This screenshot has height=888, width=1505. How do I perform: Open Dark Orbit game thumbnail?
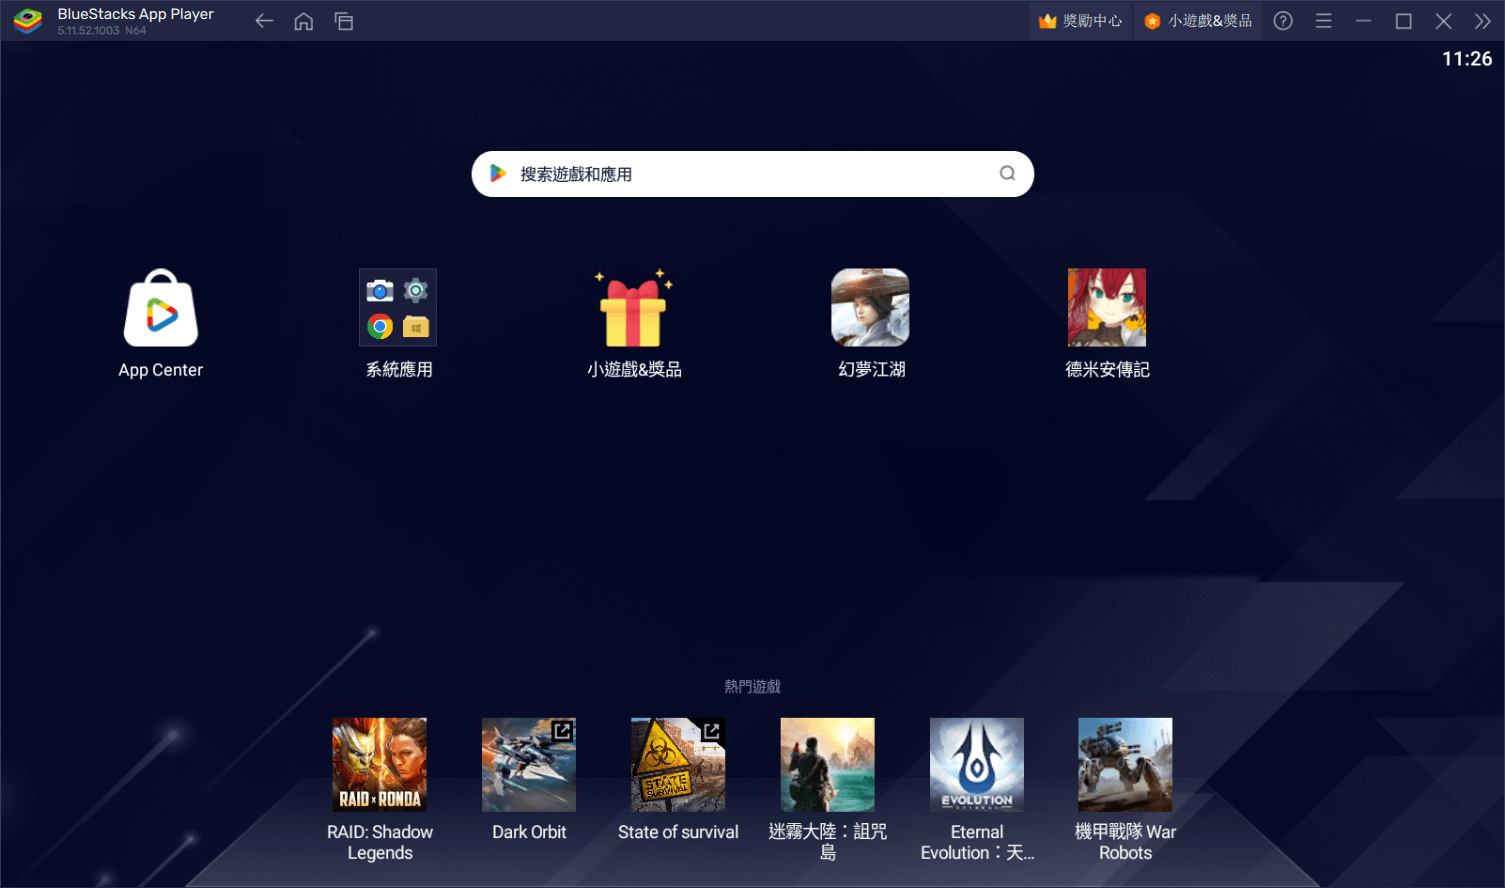(x=529, y=765)
